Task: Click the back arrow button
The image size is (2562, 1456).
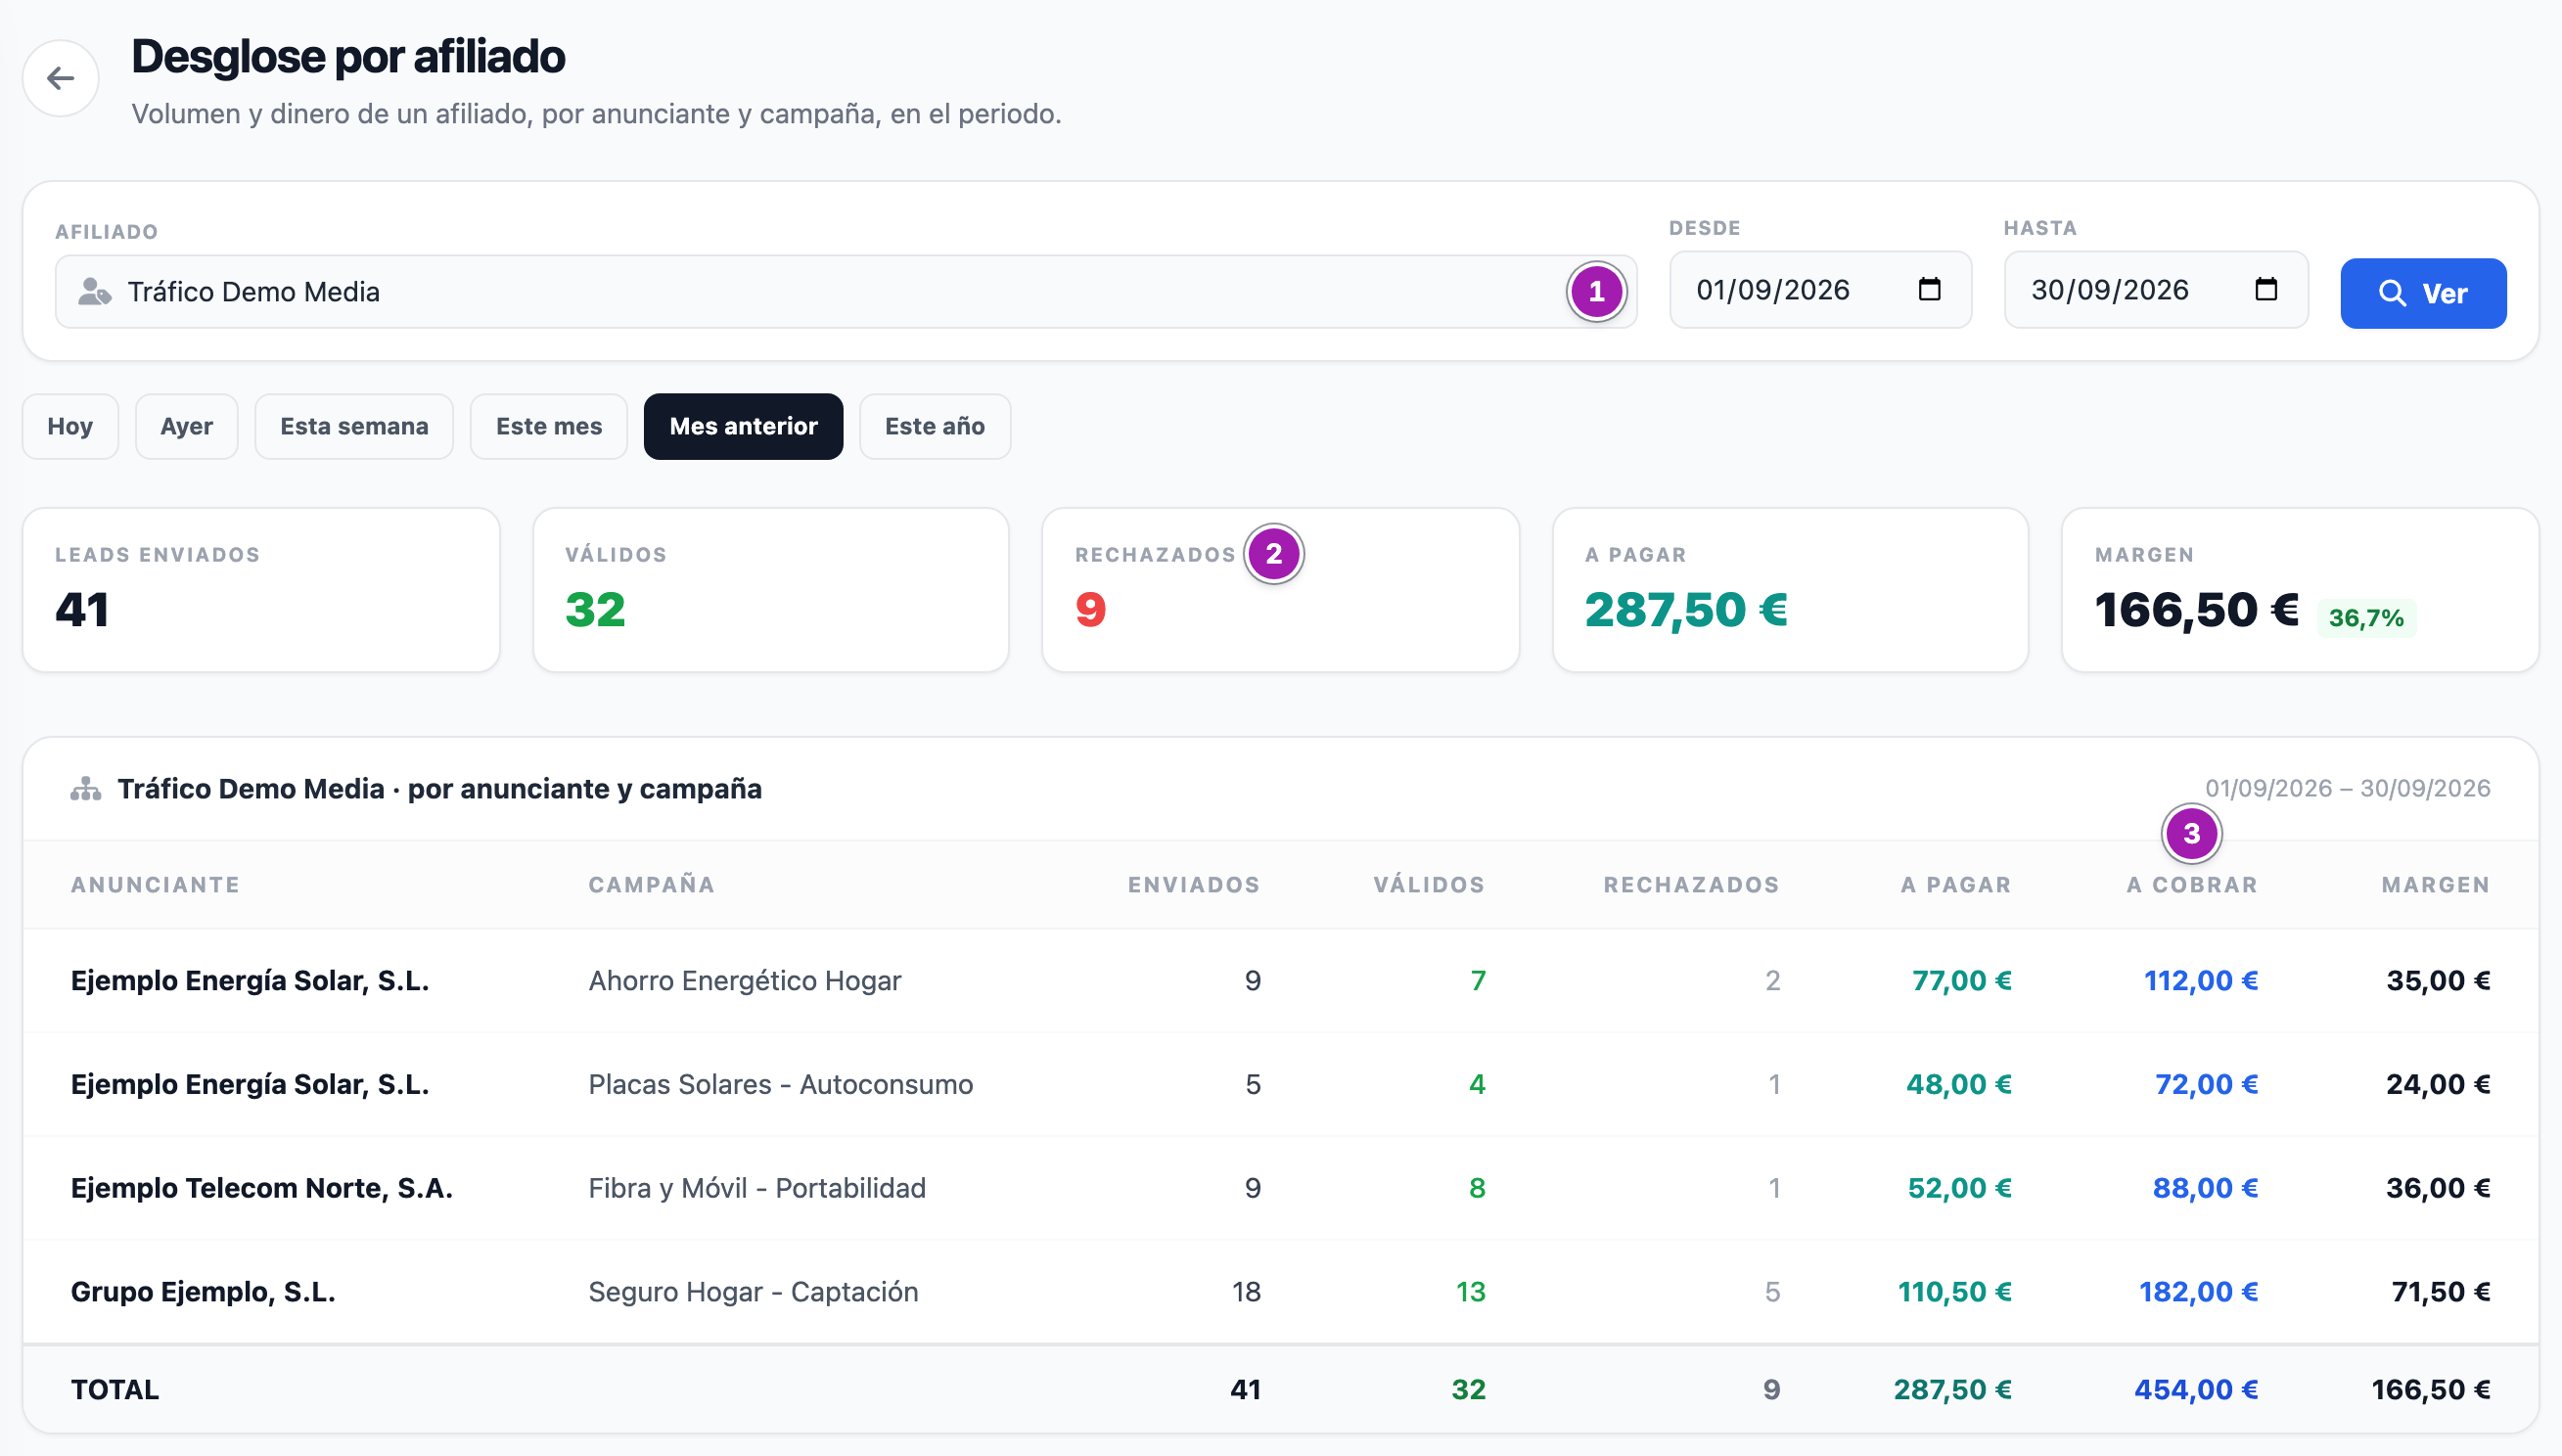Action: pyautogui.click(x=61, y=78)
